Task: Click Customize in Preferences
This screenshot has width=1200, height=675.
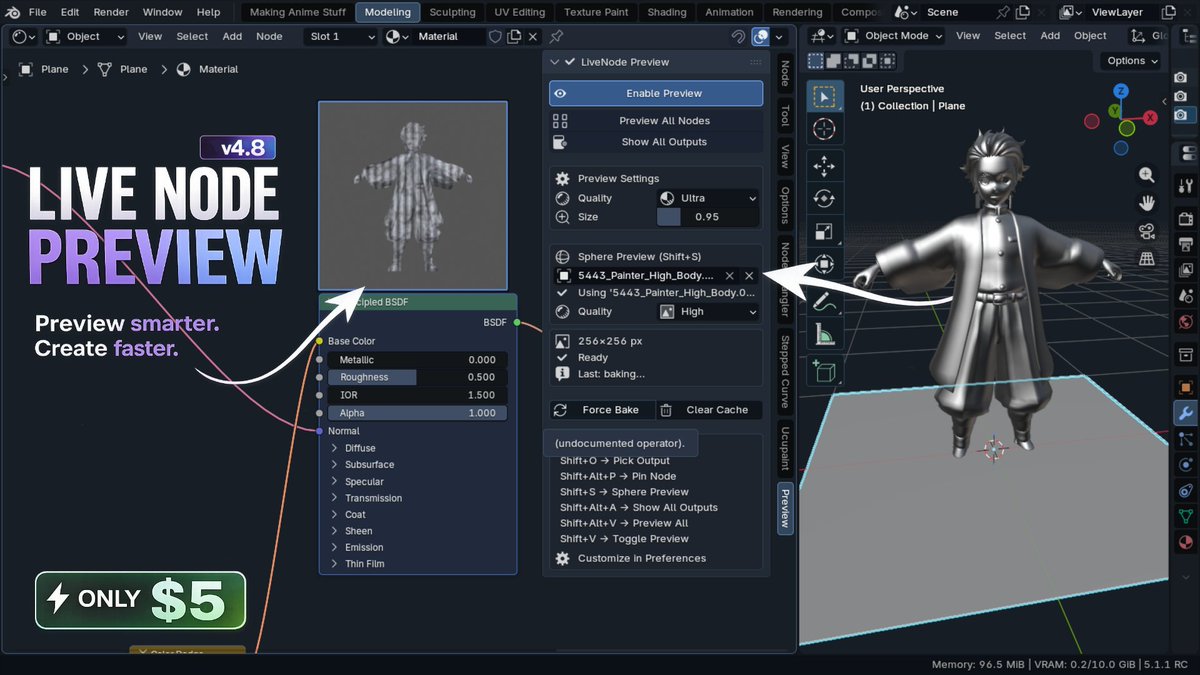Action: pyautogui.click(x=642, y=558)
